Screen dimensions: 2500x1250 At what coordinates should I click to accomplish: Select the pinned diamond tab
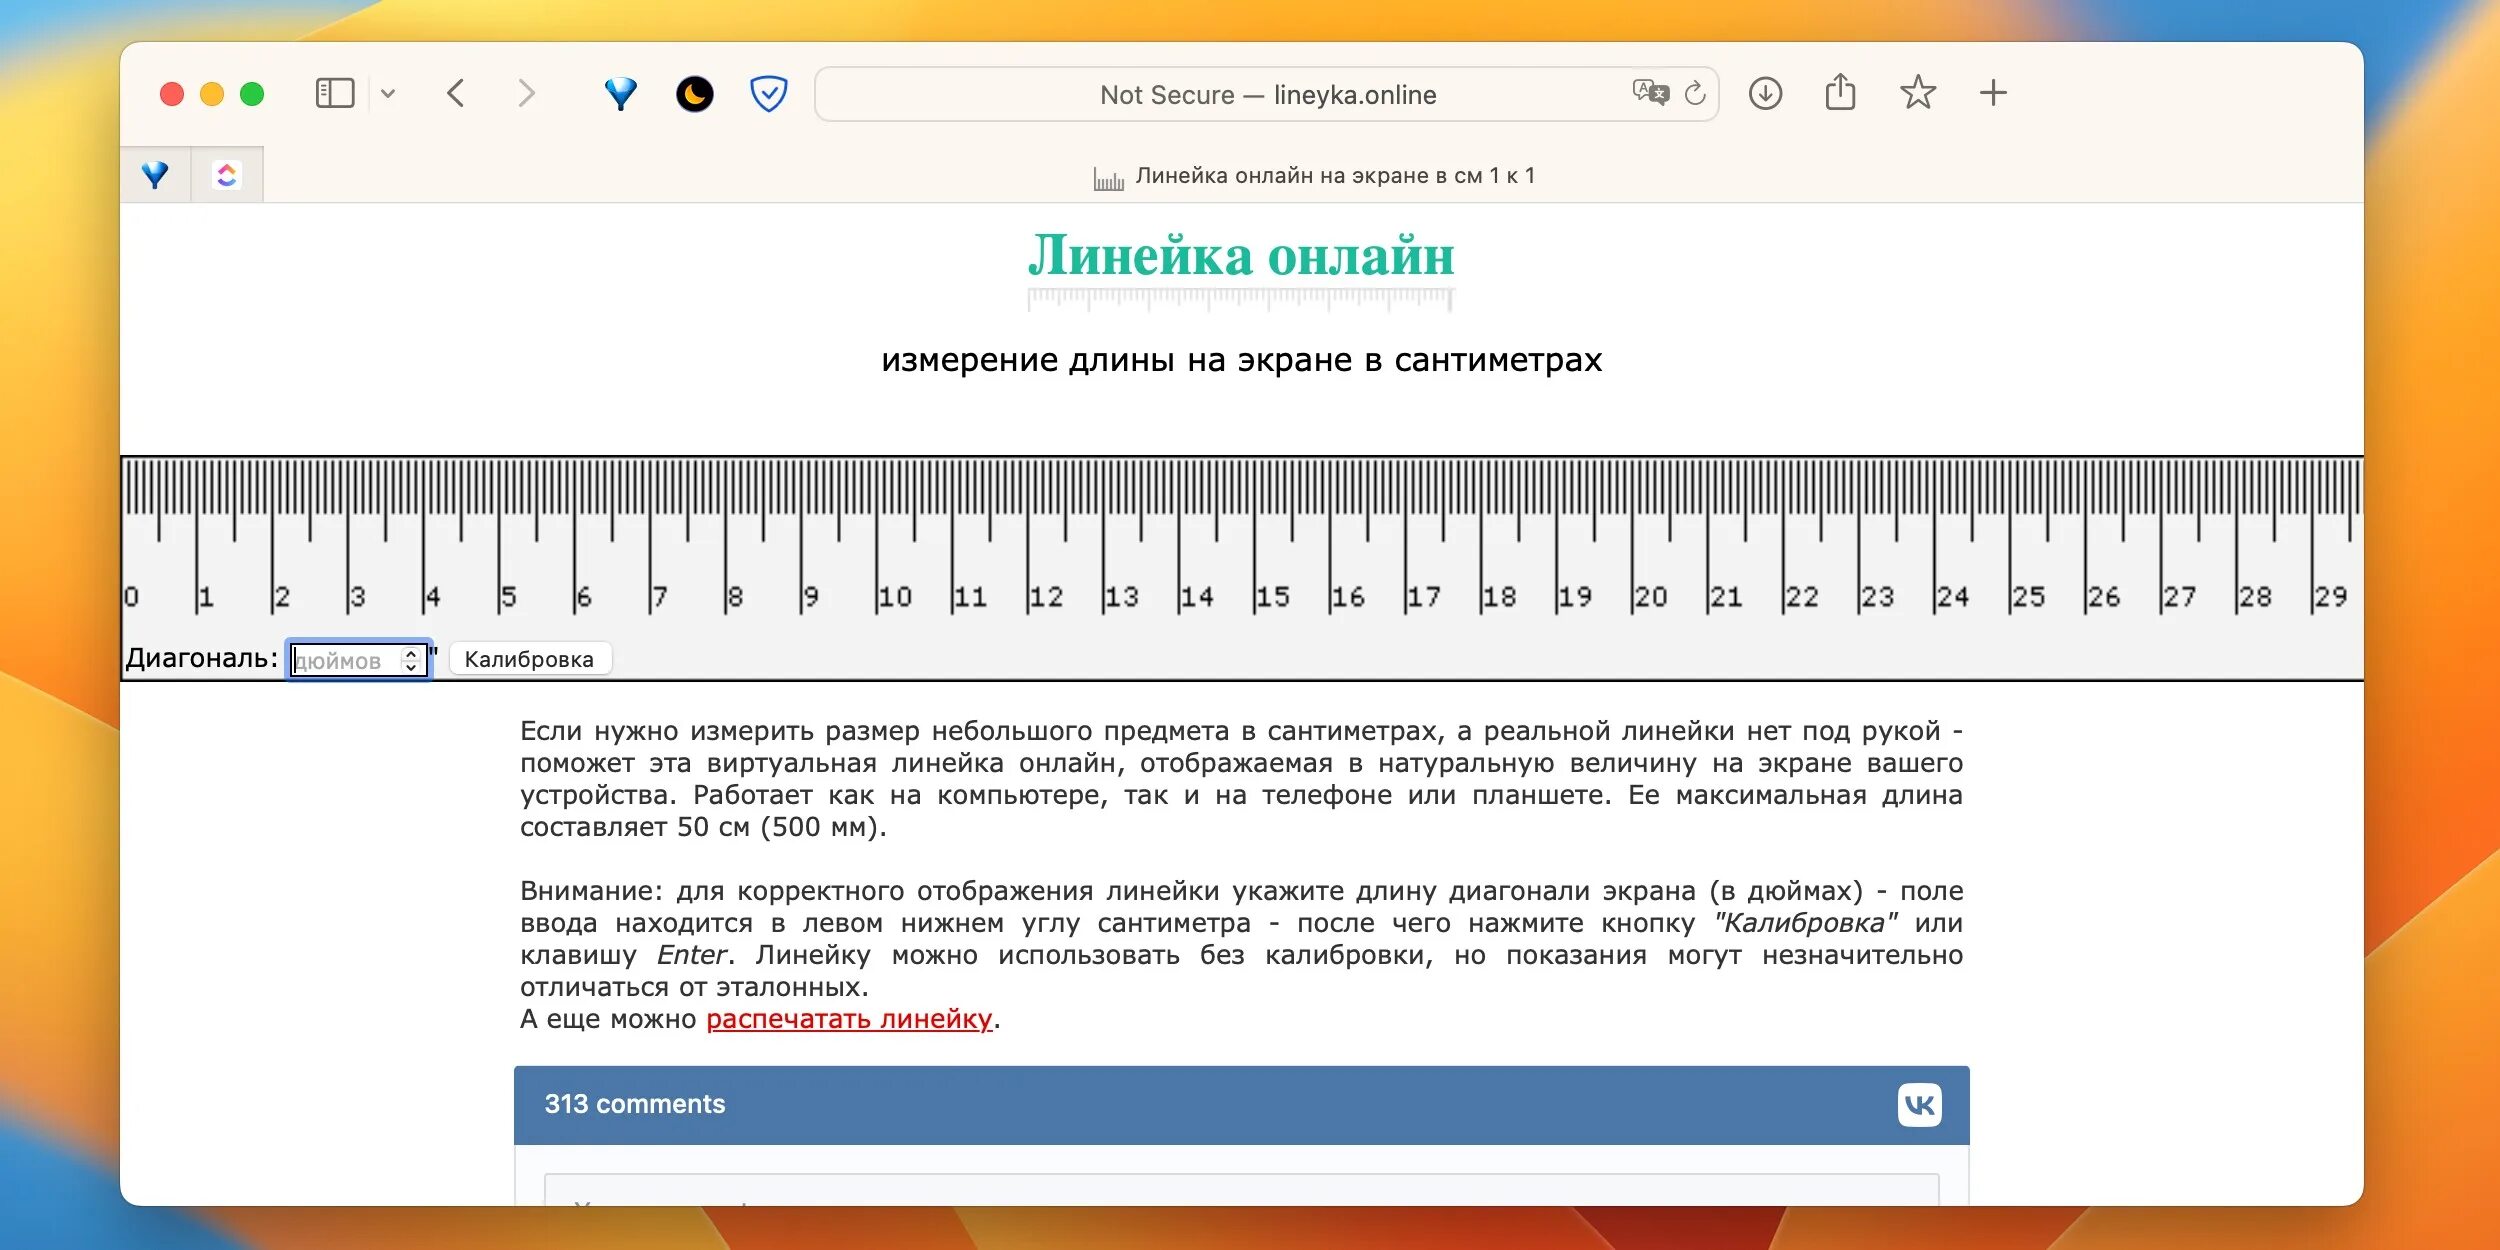coord(155,175)
